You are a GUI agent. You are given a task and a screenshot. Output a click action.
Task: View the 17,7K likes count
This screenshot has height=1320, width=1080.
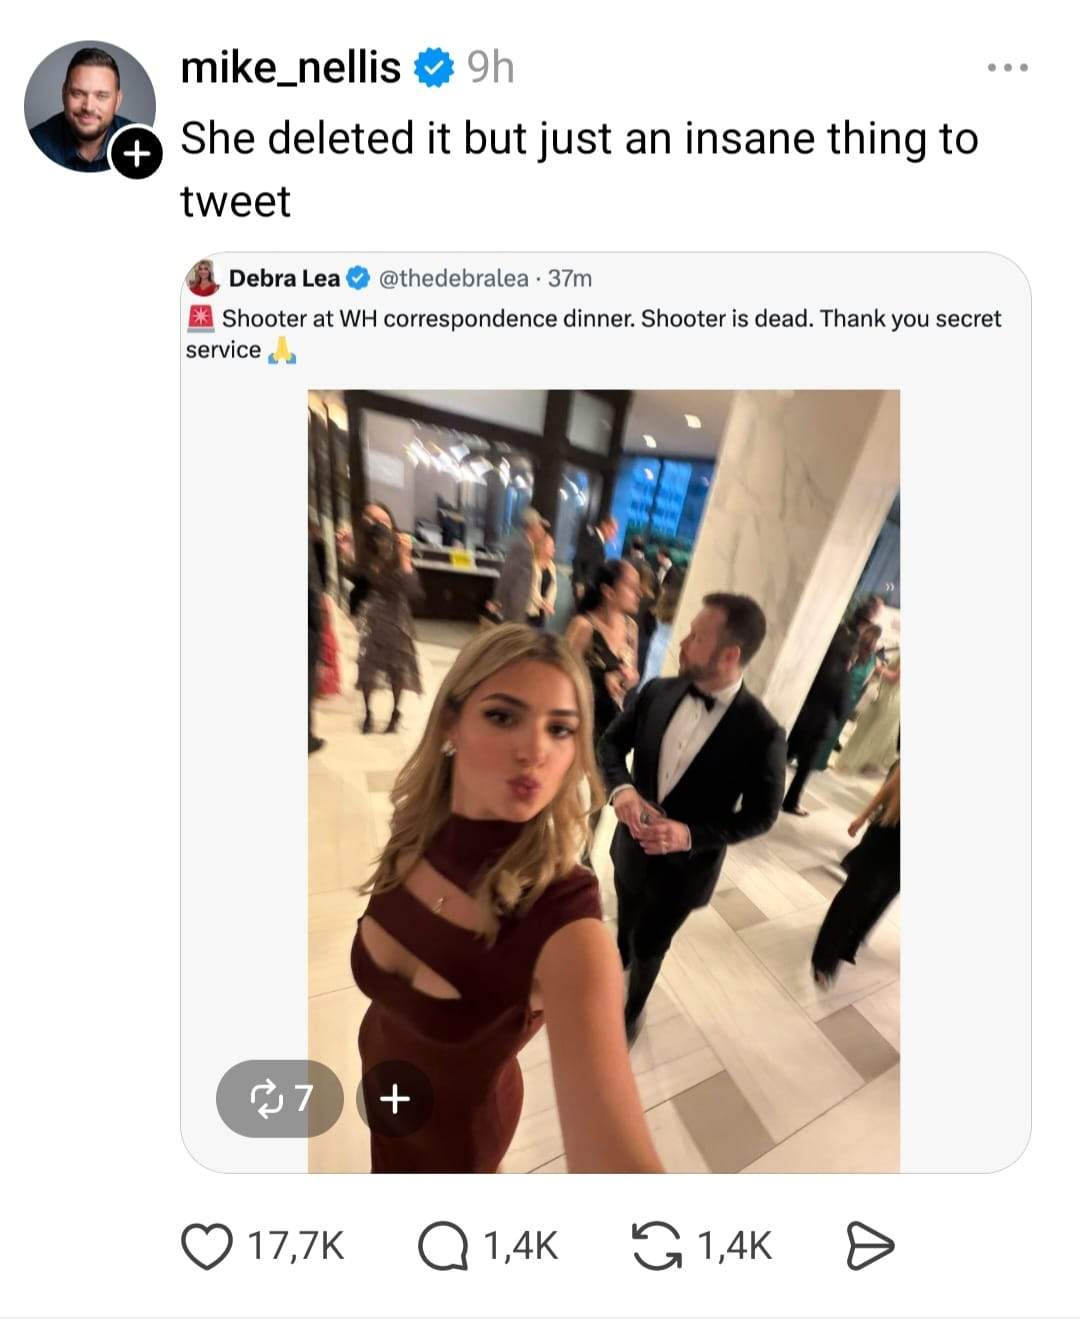pyautogui.click(x=296, y=1246)
